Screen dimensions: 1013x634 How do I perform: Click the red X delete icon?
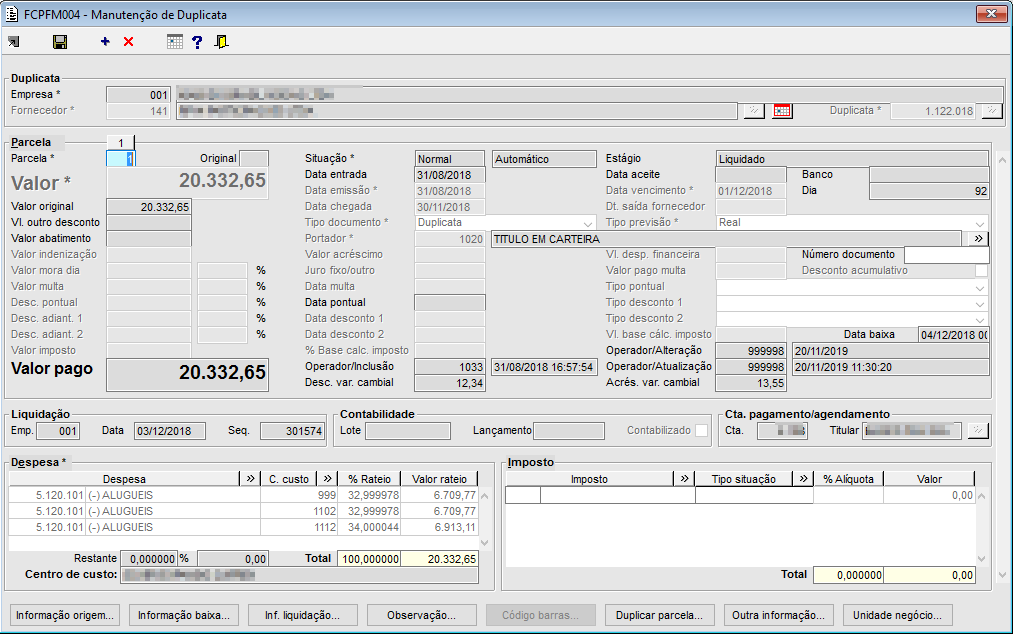[128, 42]
